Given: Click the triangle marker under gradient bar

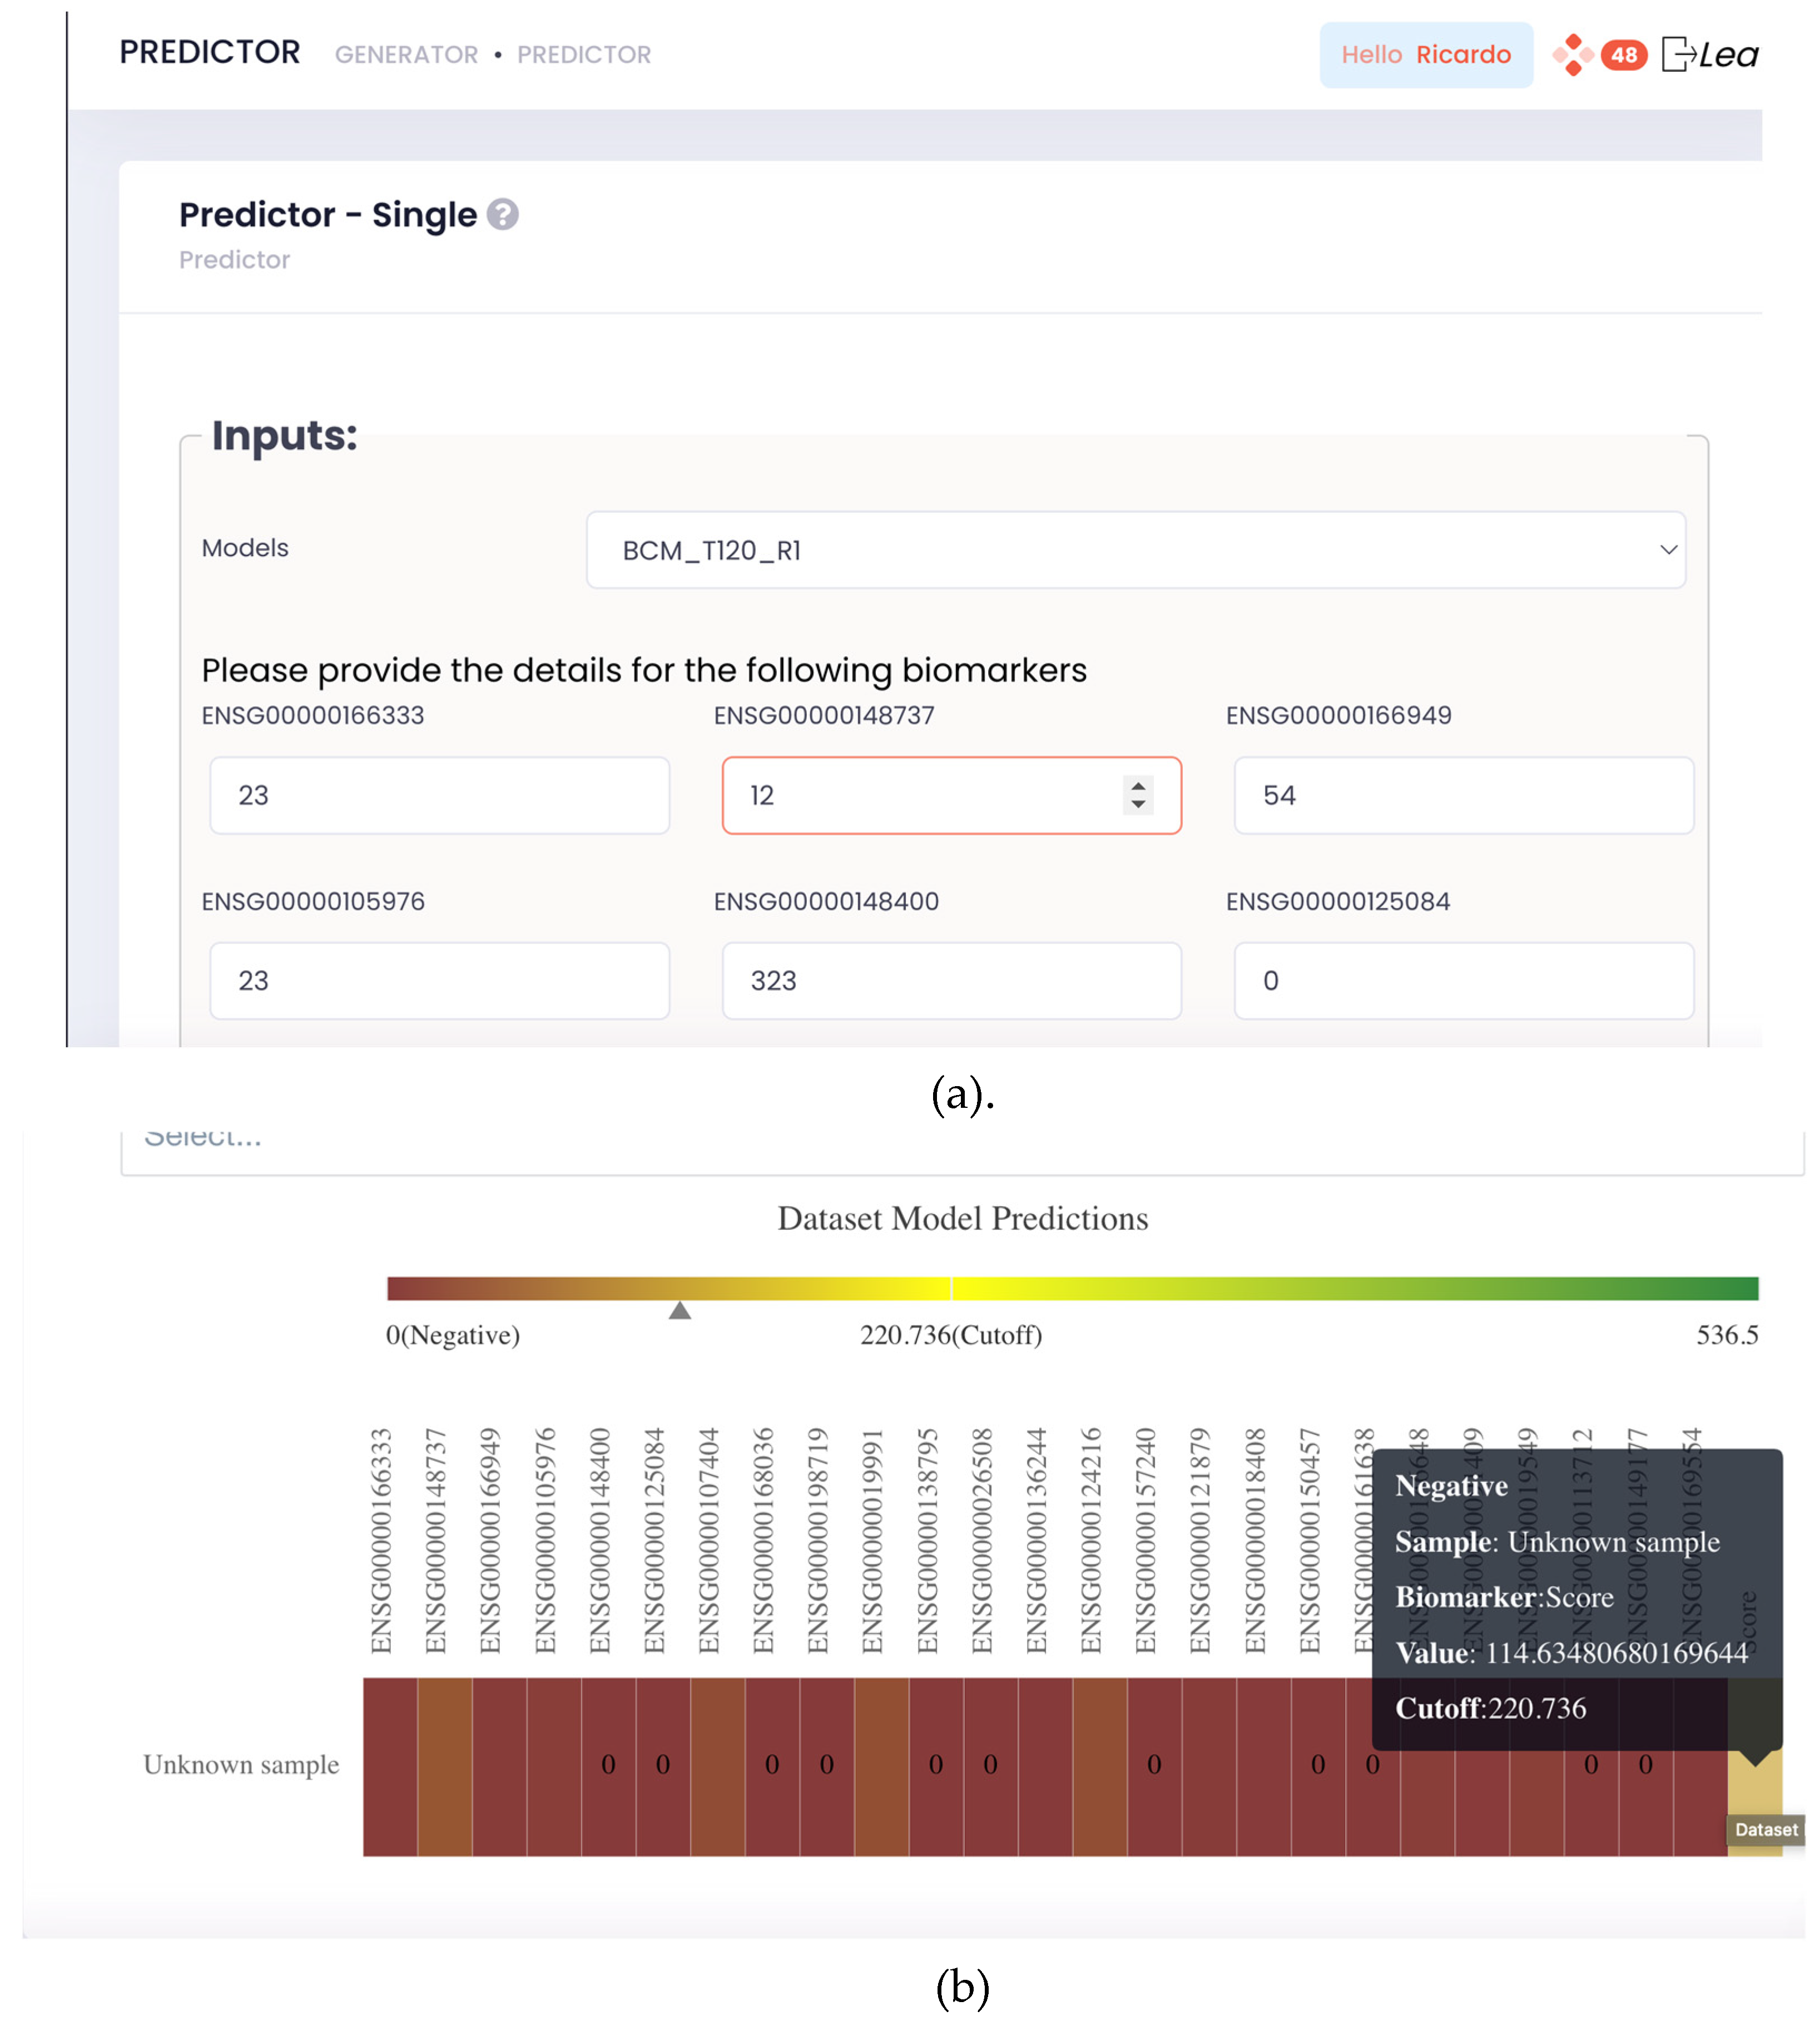Looking at the screenshot, I should pos(680,1310).
